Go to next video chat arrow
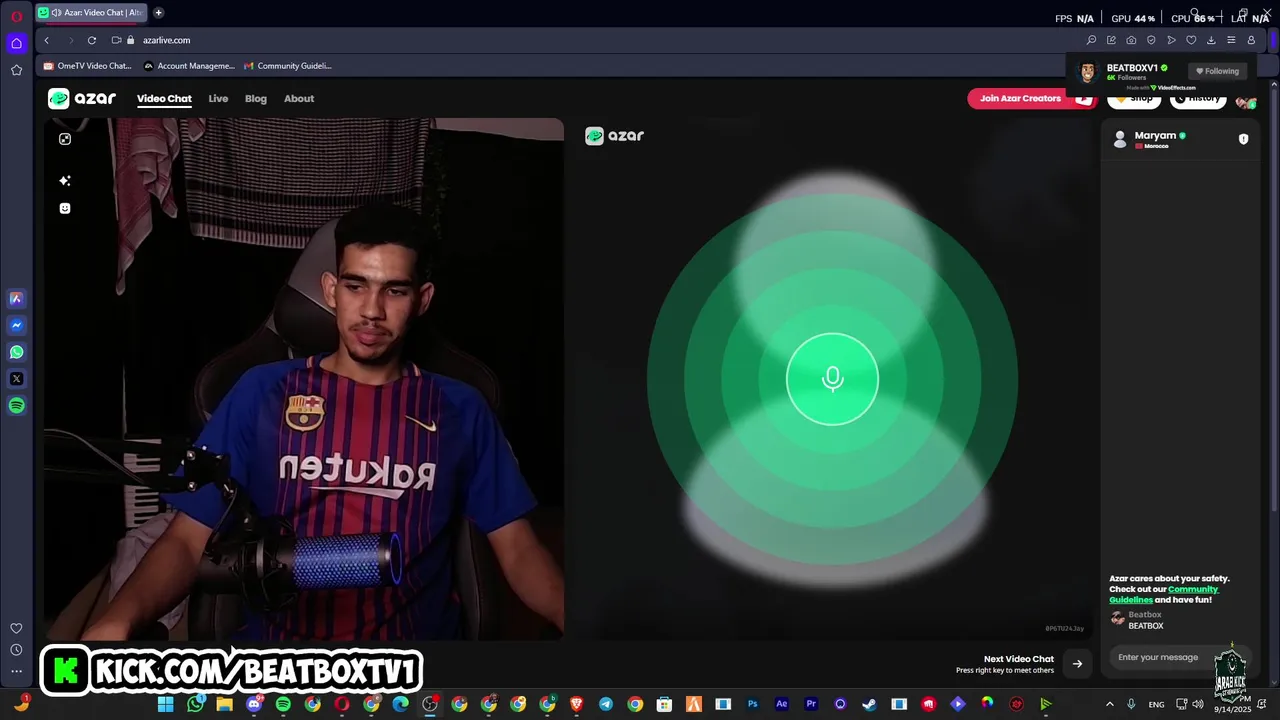1280x720 pixels. click(x=1077, y=663)
